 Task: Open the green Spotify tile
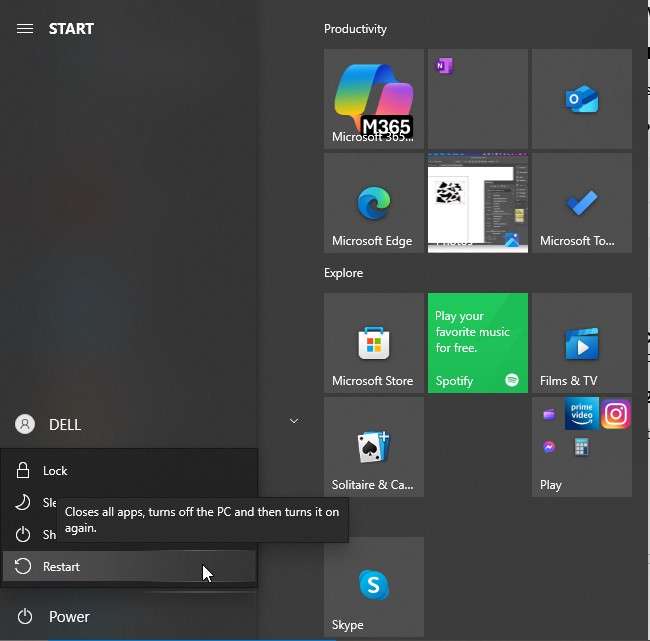tap(478, 343)
